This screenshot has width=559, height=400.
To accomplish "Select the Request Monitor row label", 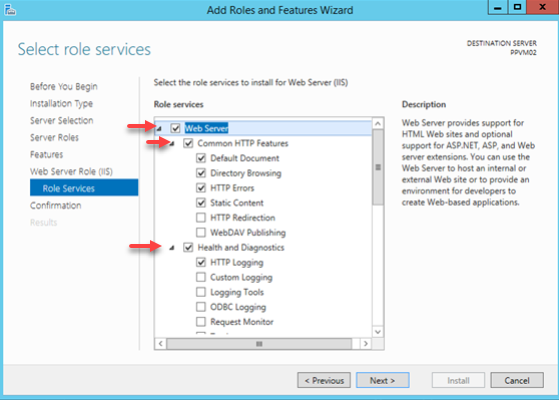I will click(242, 322).
